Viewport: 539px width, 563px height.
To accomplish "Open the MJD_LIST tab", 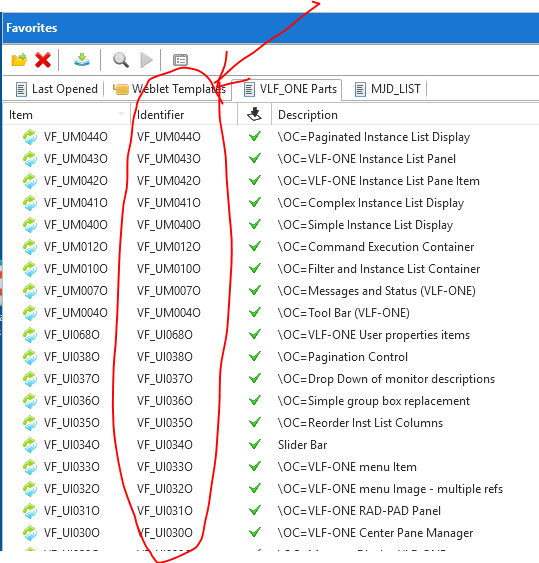I will click(x=388, y=89).
